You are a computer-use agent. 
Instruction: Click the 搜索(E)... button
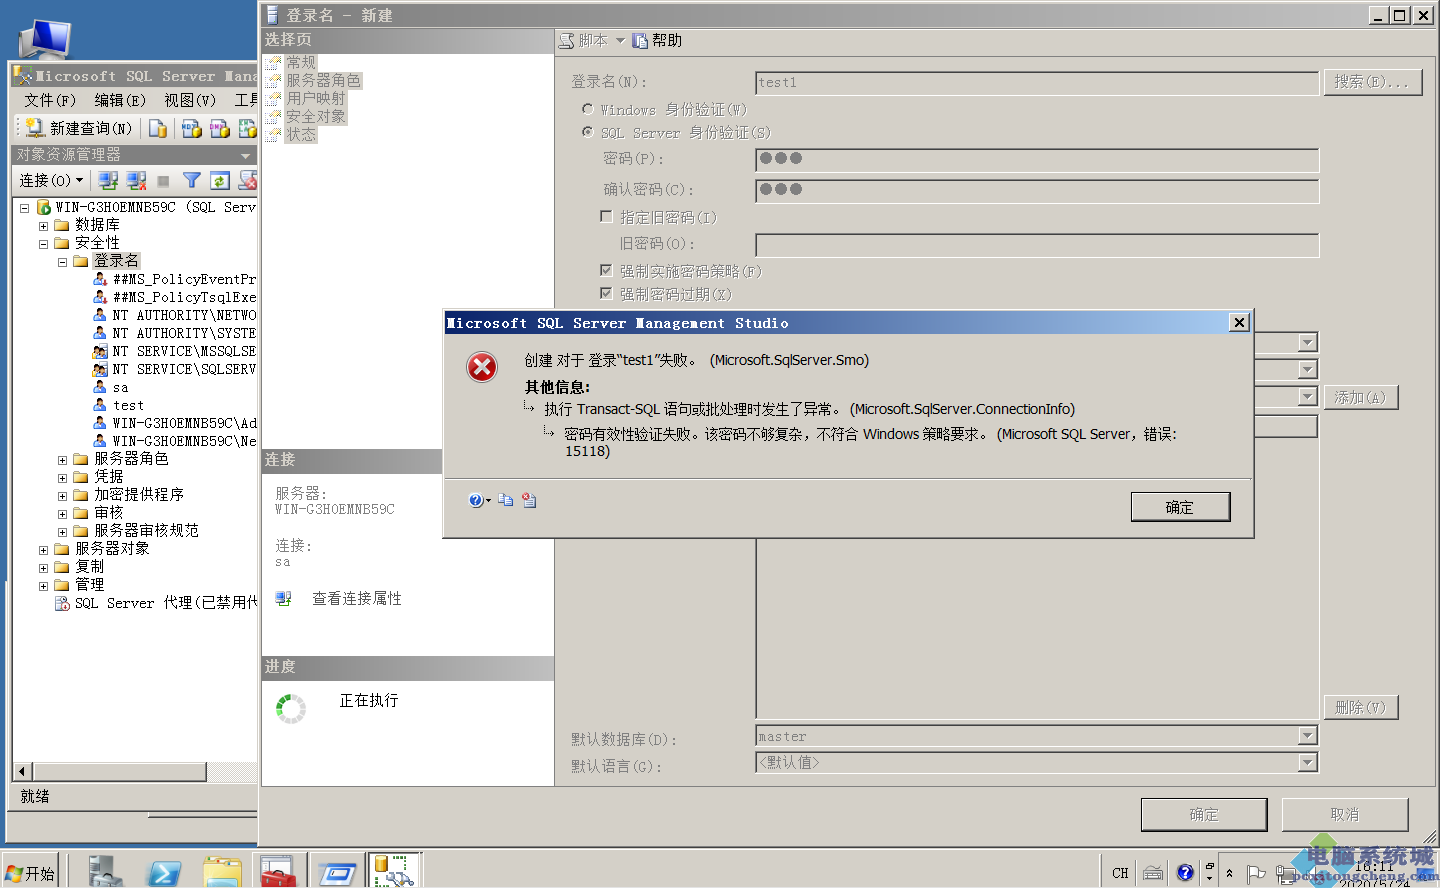point(1372,82)
